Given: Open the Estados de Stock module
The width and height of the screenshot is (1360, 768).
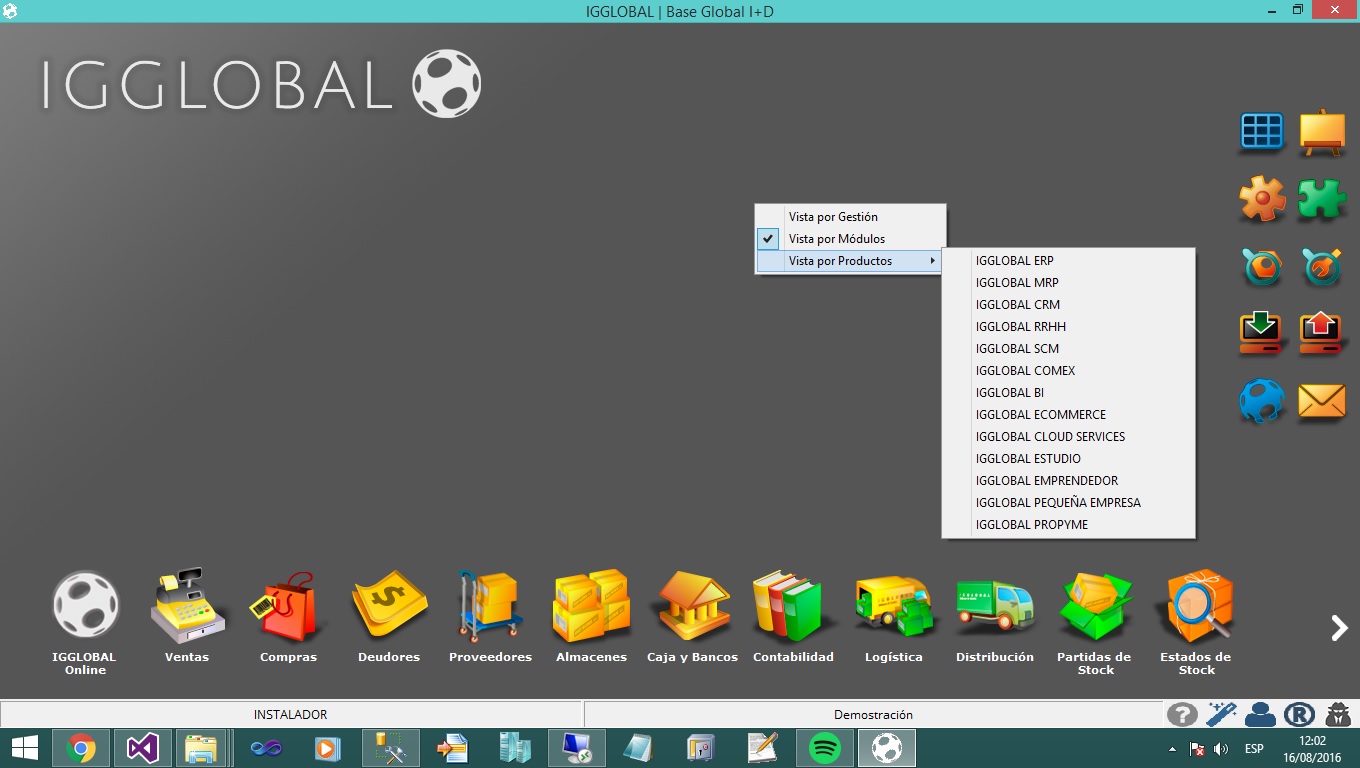Looking at the screenshot, I should (x=1196, y=622).
